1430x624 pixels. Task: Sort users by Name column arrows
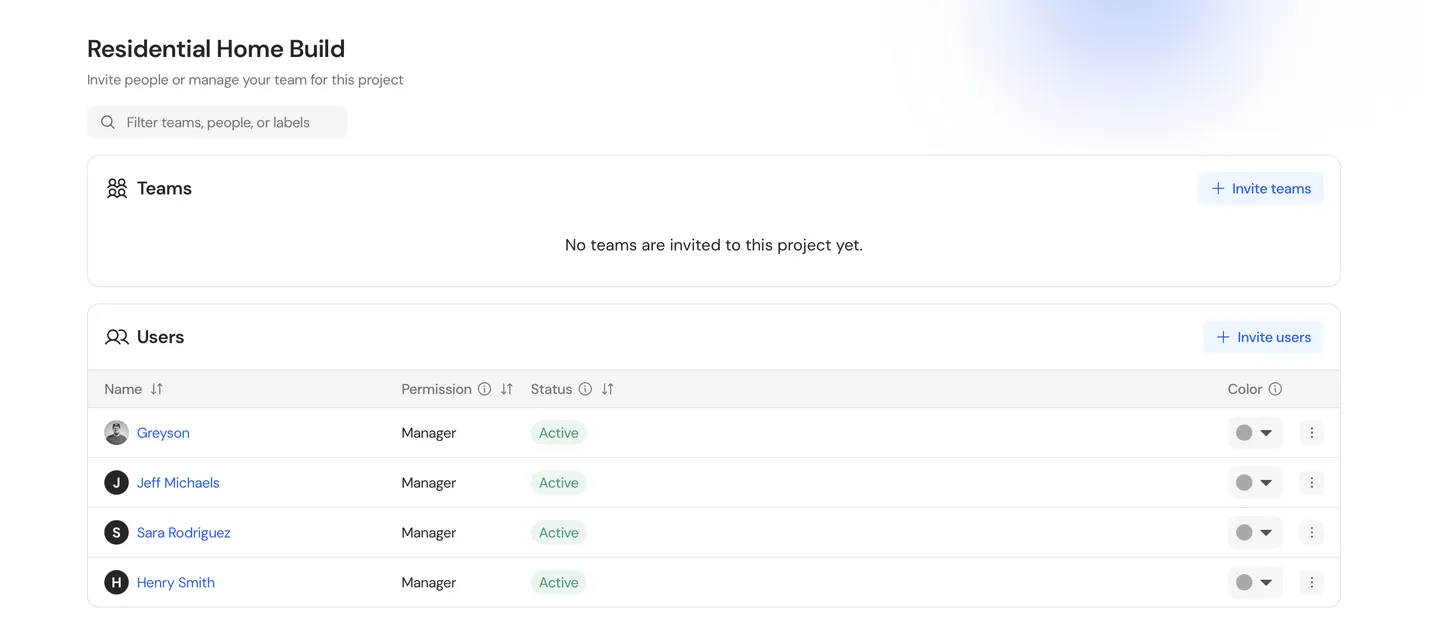[157, 389]
